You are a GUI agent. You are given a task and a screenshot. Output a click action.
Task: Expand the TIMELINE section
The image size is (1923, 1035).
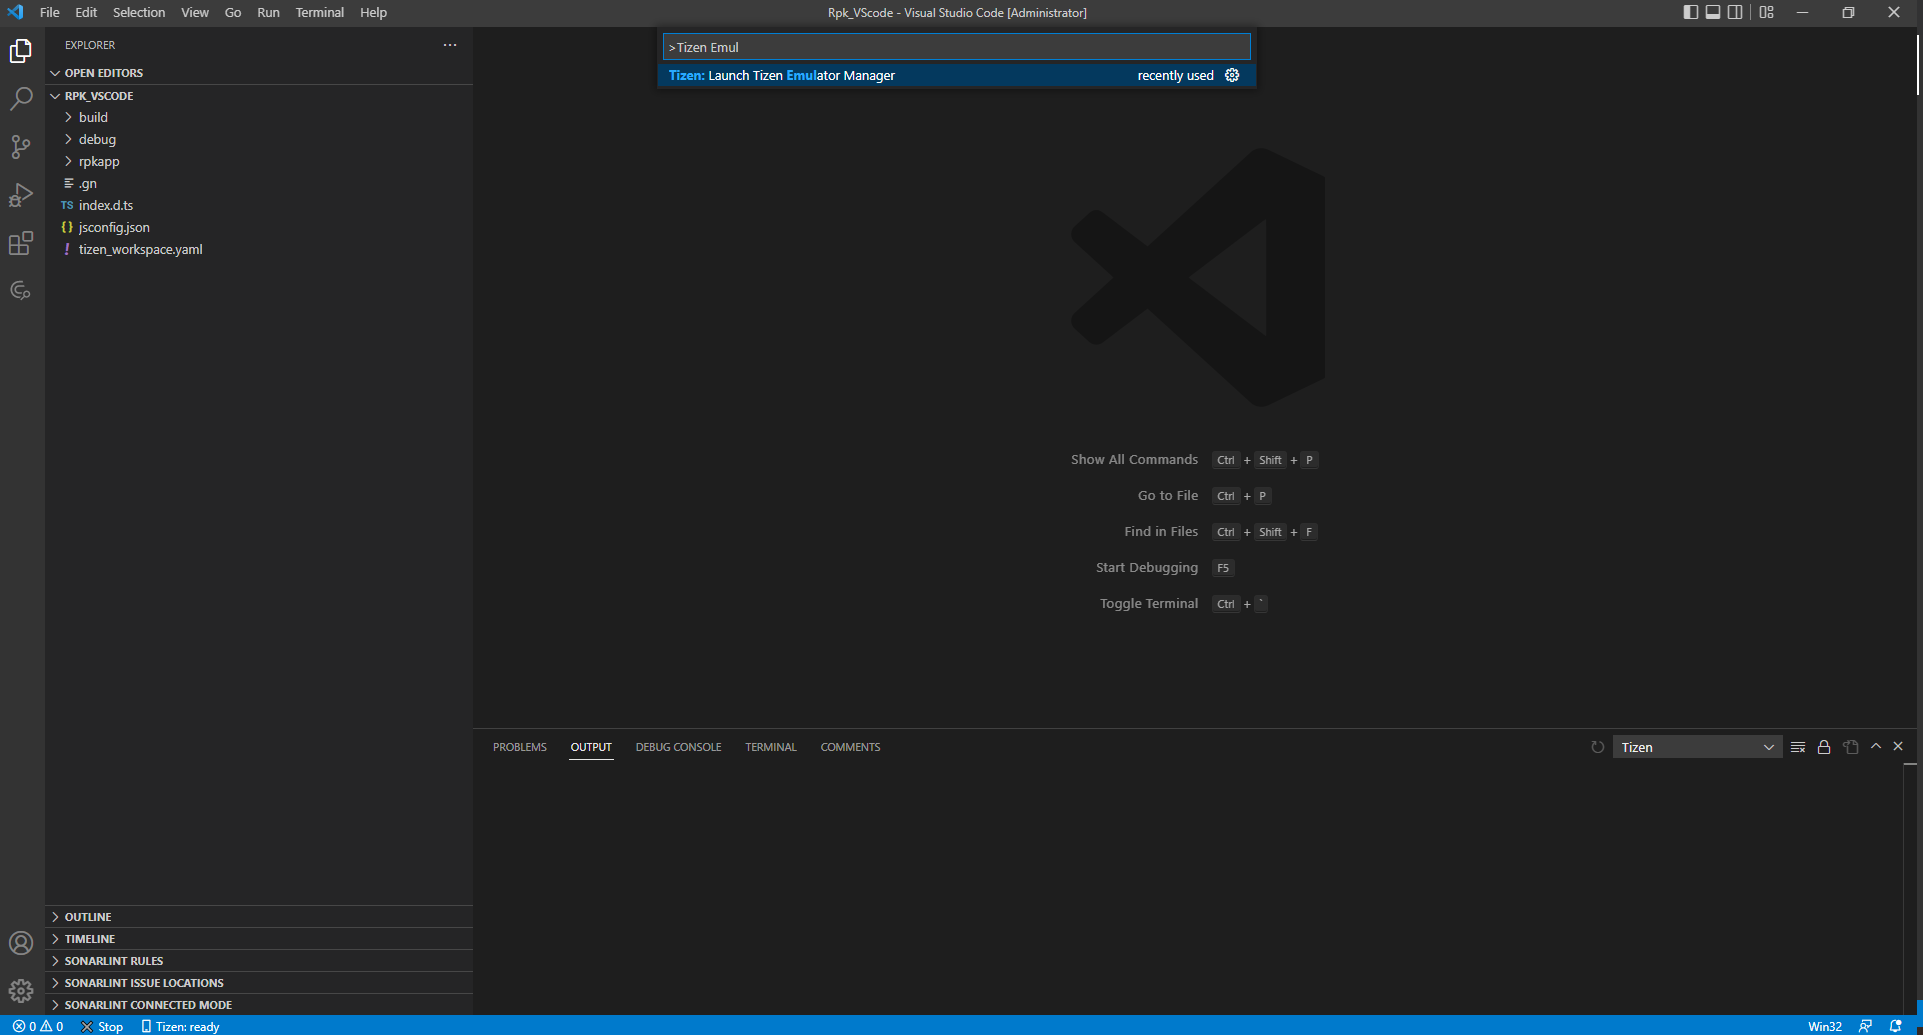pyautogui.click(x=90, y=938)
